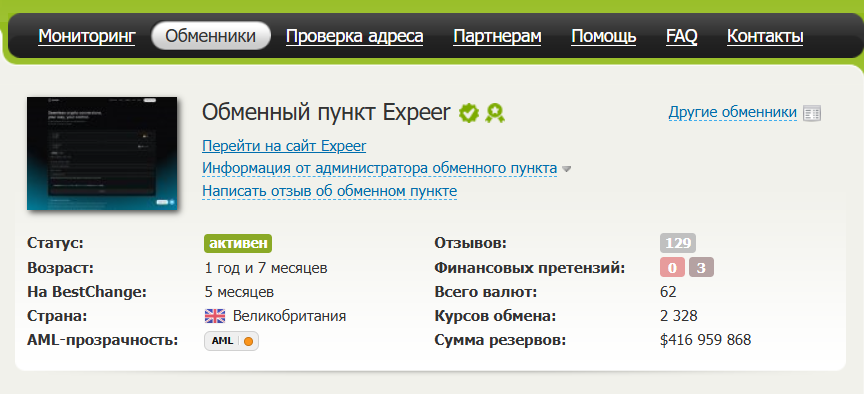Click the currencies total 62
The image size is (864, 394).
click(668, 292)
